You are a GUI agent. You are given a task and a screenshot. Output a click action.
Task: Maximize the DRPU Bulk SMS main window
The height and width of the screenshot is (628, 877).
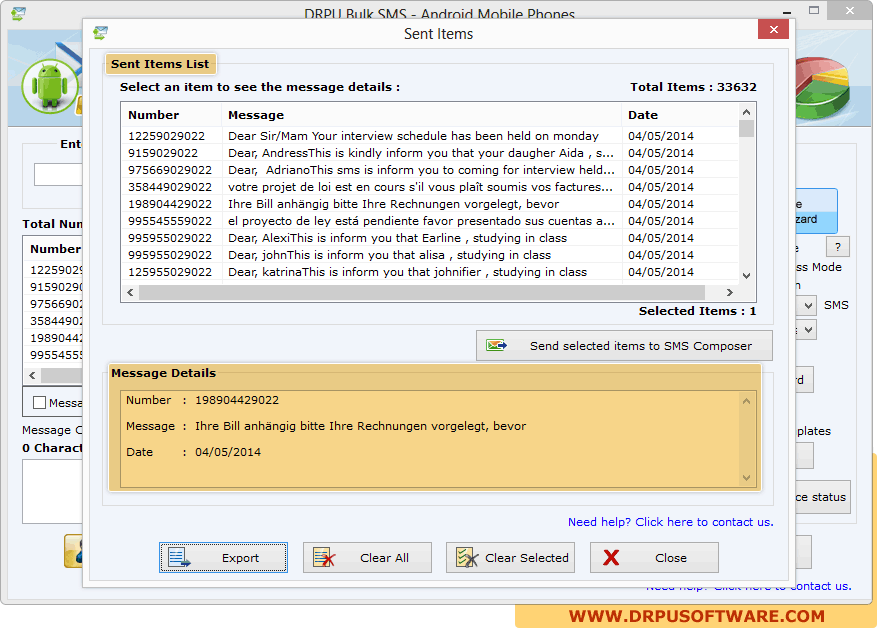[814, 11]
